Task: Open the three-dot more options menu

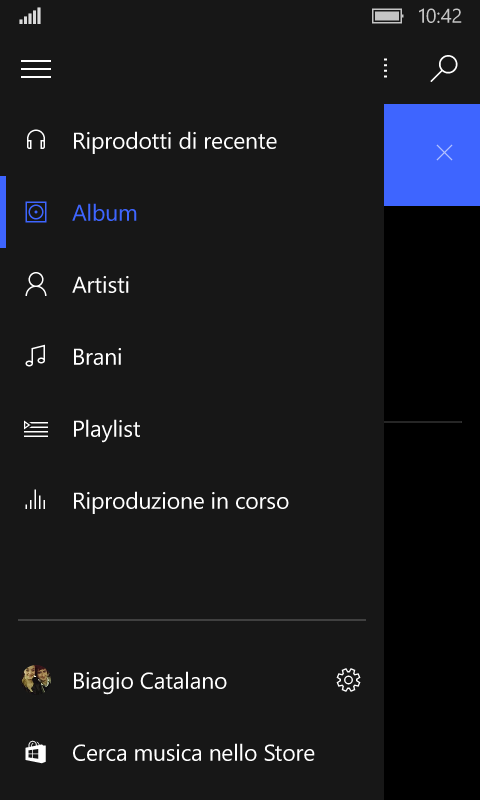Action: pyautogui.click(x=386, y=68)
